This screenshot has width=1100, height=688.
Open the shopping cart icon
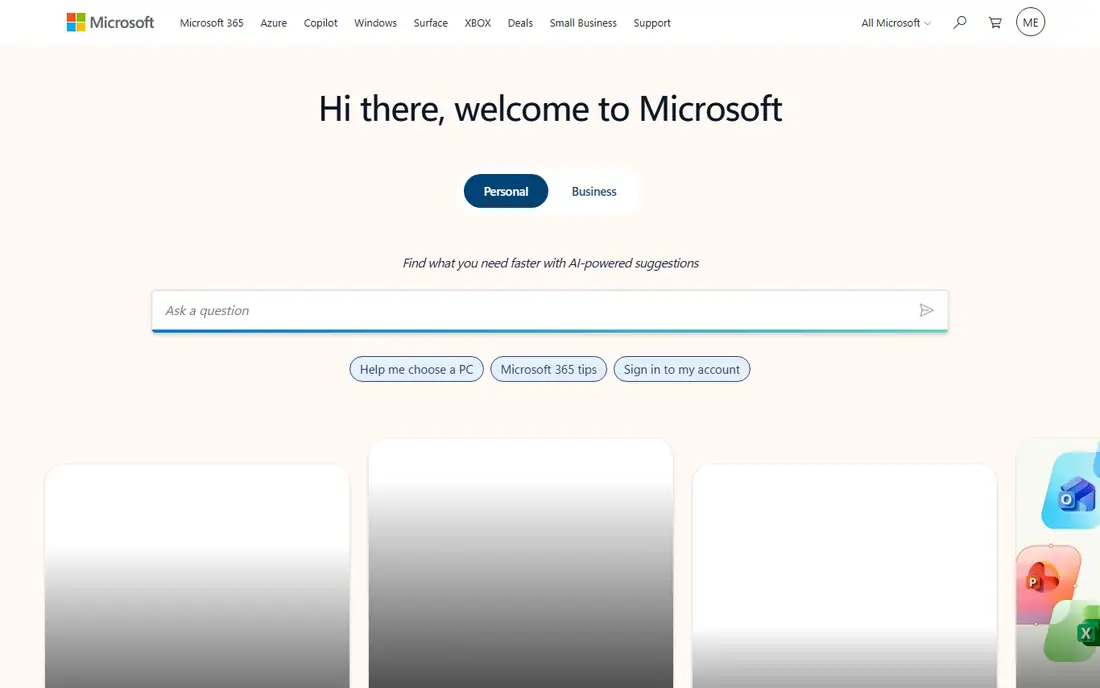(x=995, y=22)
